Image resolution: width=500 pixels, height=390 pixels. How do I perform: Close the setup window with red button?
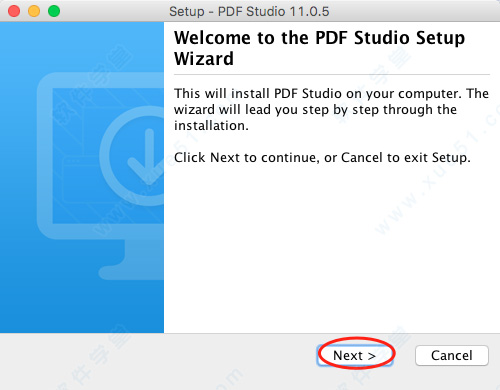(14, 11)
